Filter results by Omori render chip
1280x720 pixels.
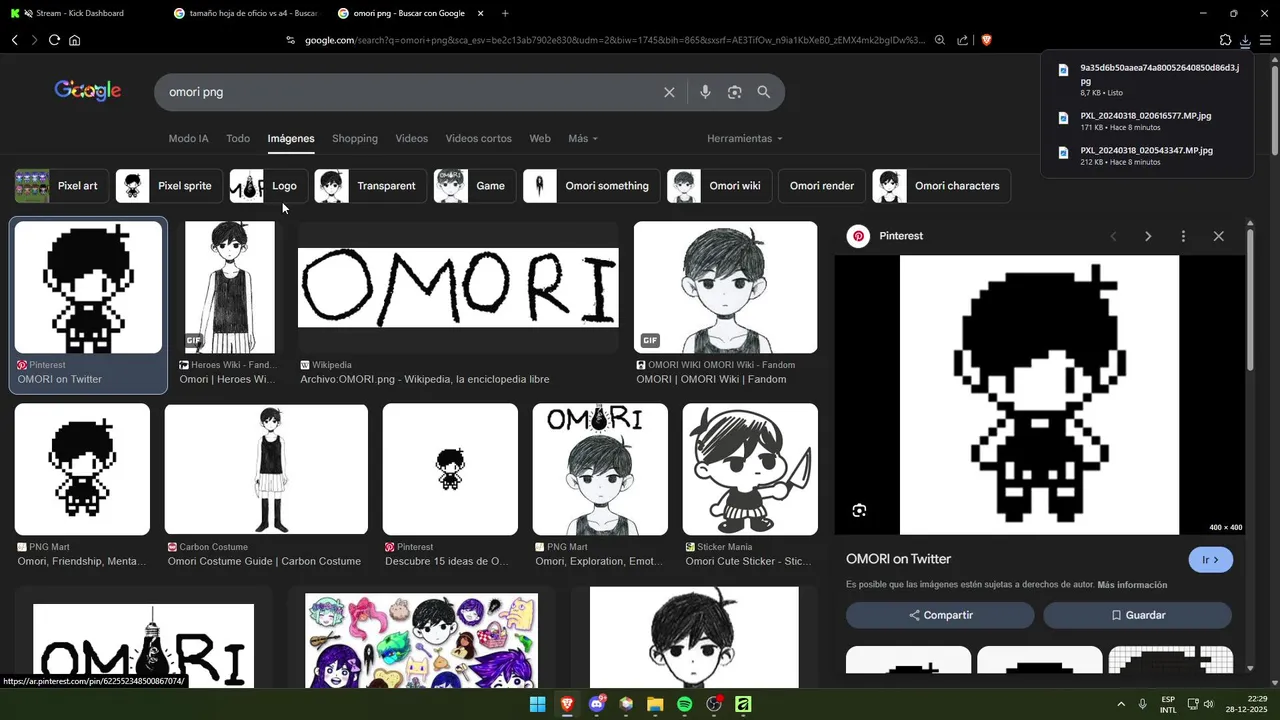coord(822,186)
